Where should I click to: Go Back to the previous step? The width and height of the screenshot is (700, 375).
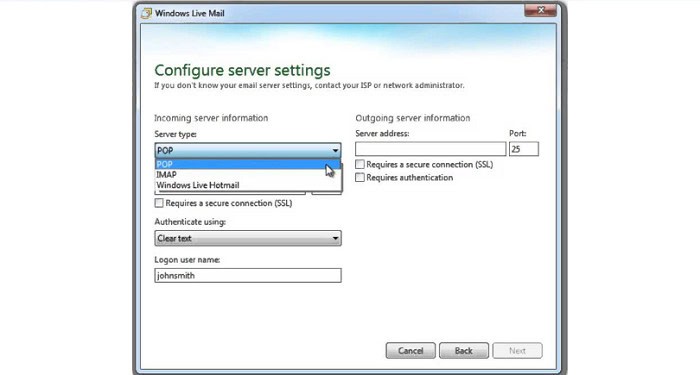pyautogui.click(x=464, y=351)
